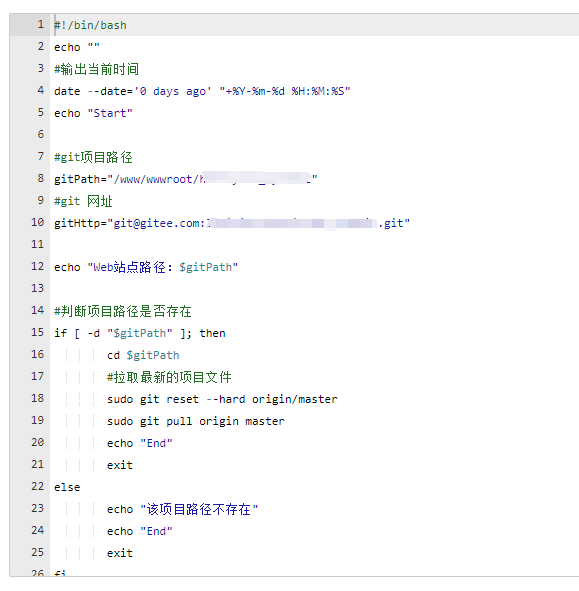Click the echo Web站点路径 line
Screen dimensions: 579x591
[x=146, y=267]
